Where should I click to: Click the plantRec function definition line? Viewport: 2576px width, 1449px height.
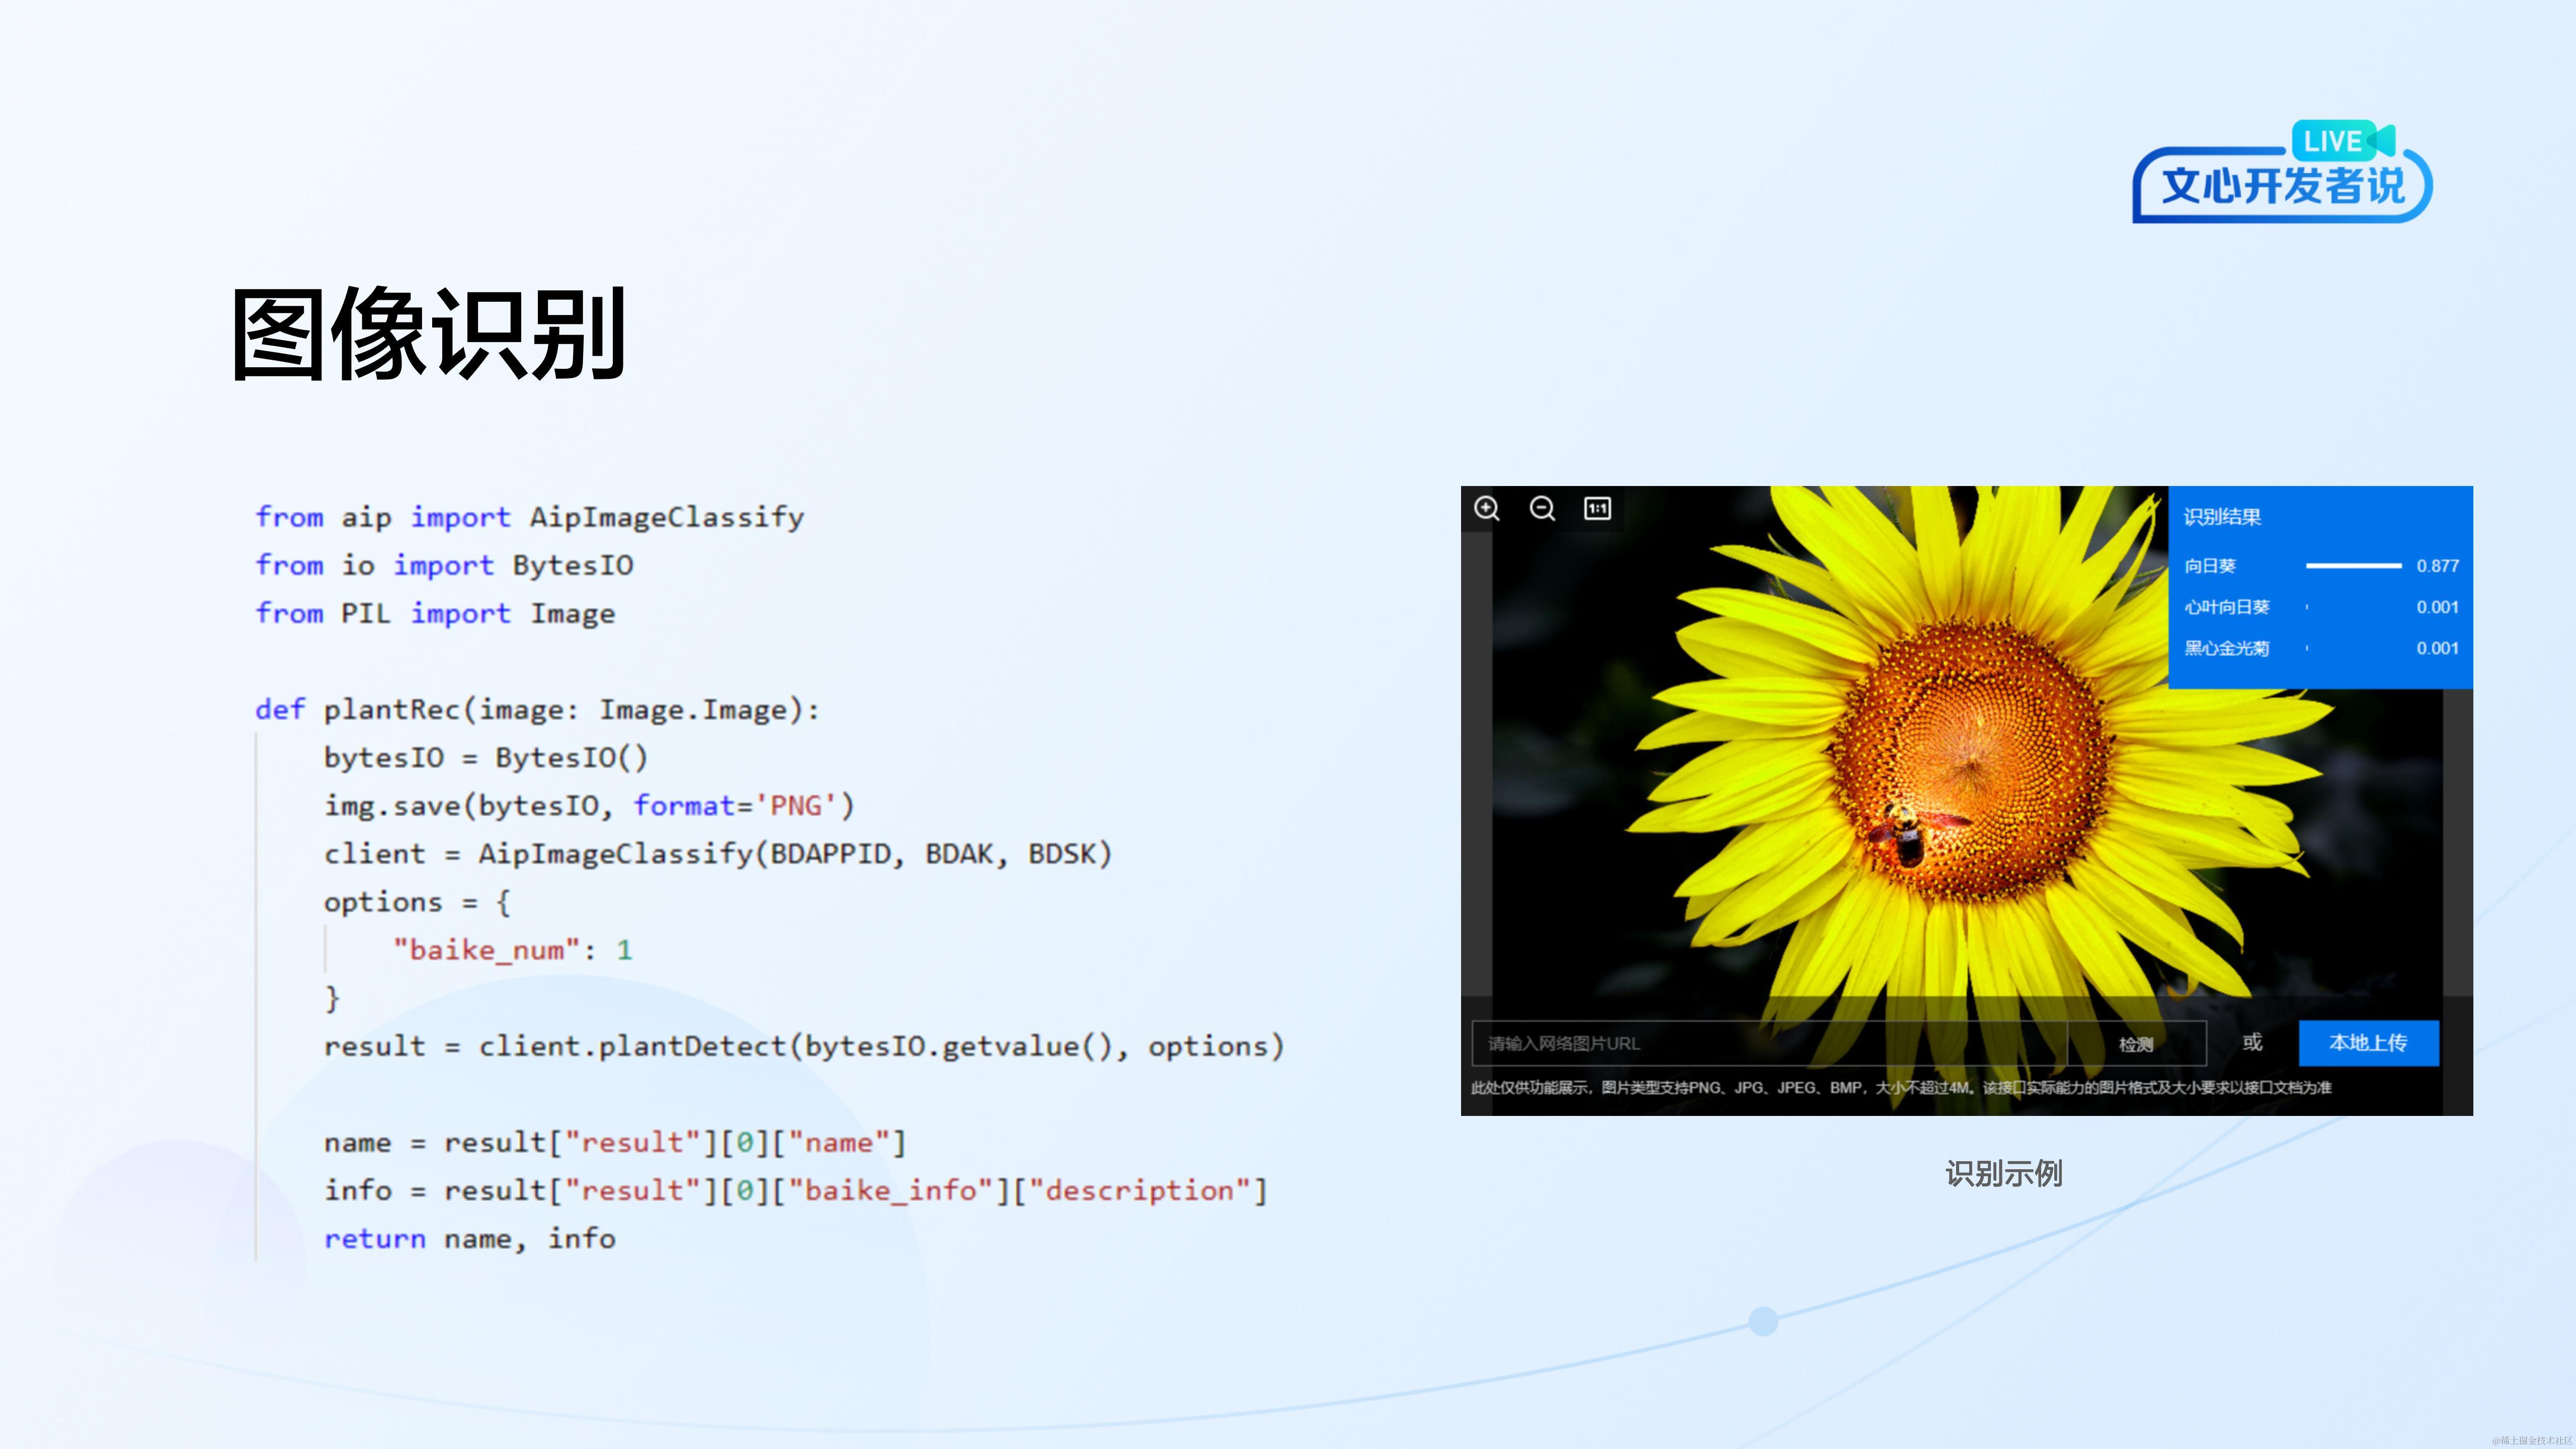tap(537, 710)
